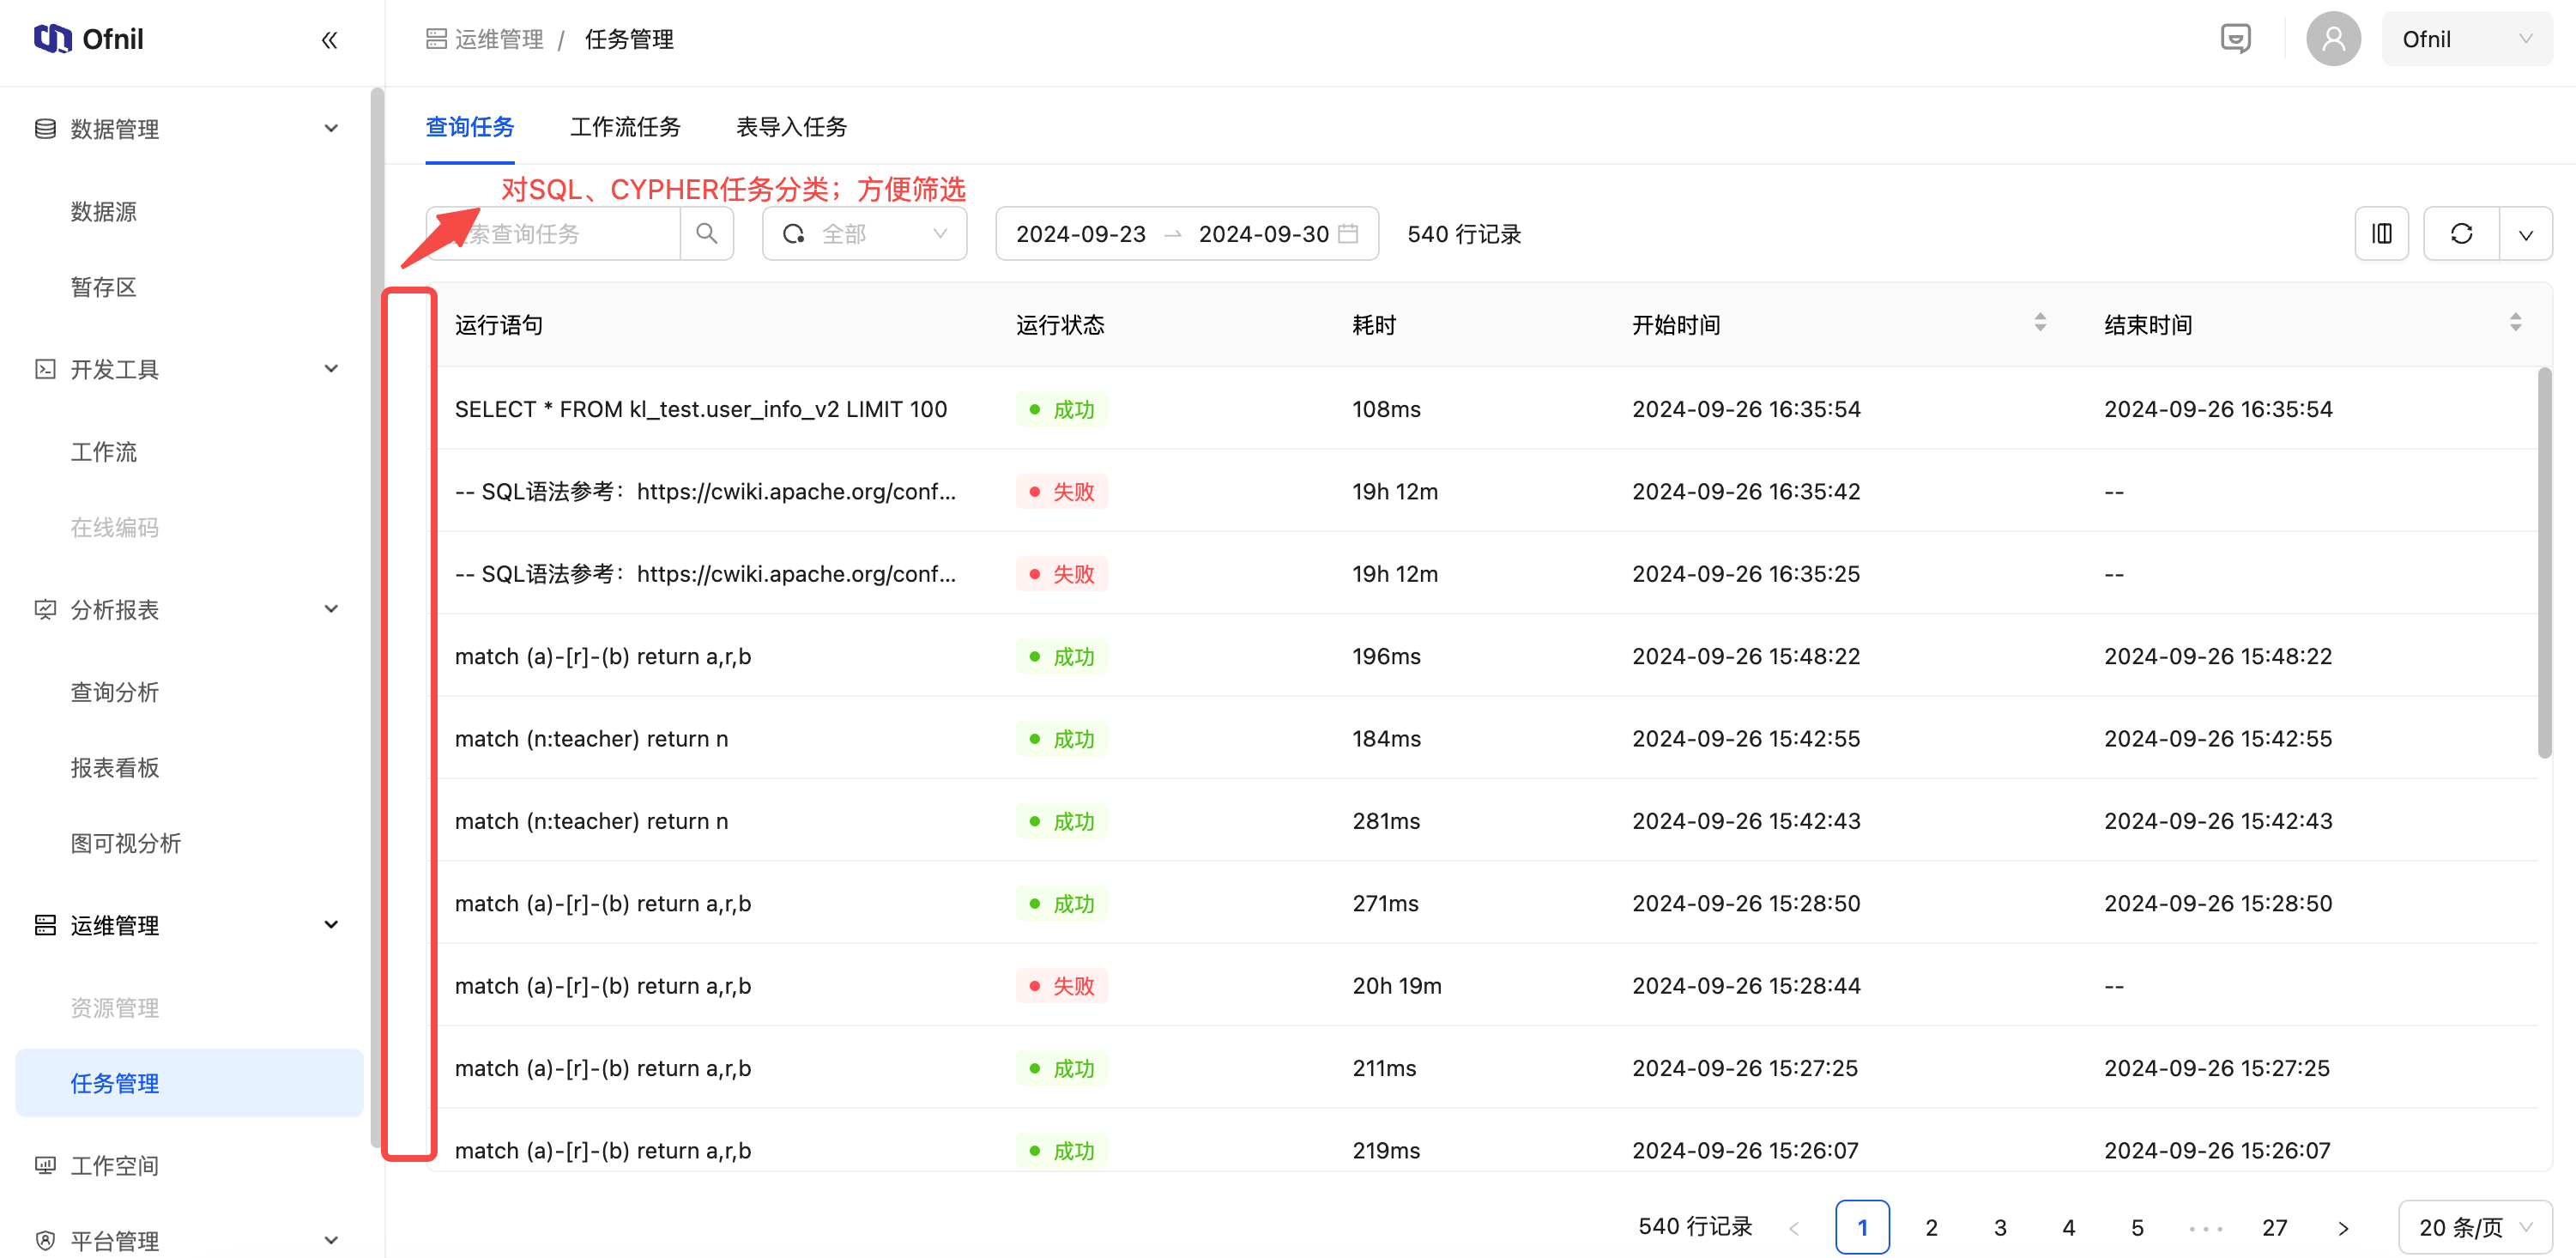Image resolution: width=2576 pixels, height=1258 pixels.
Task: Open the Ofnil account dropdown
Action: pyautogui.click(x=2466, y=39)
